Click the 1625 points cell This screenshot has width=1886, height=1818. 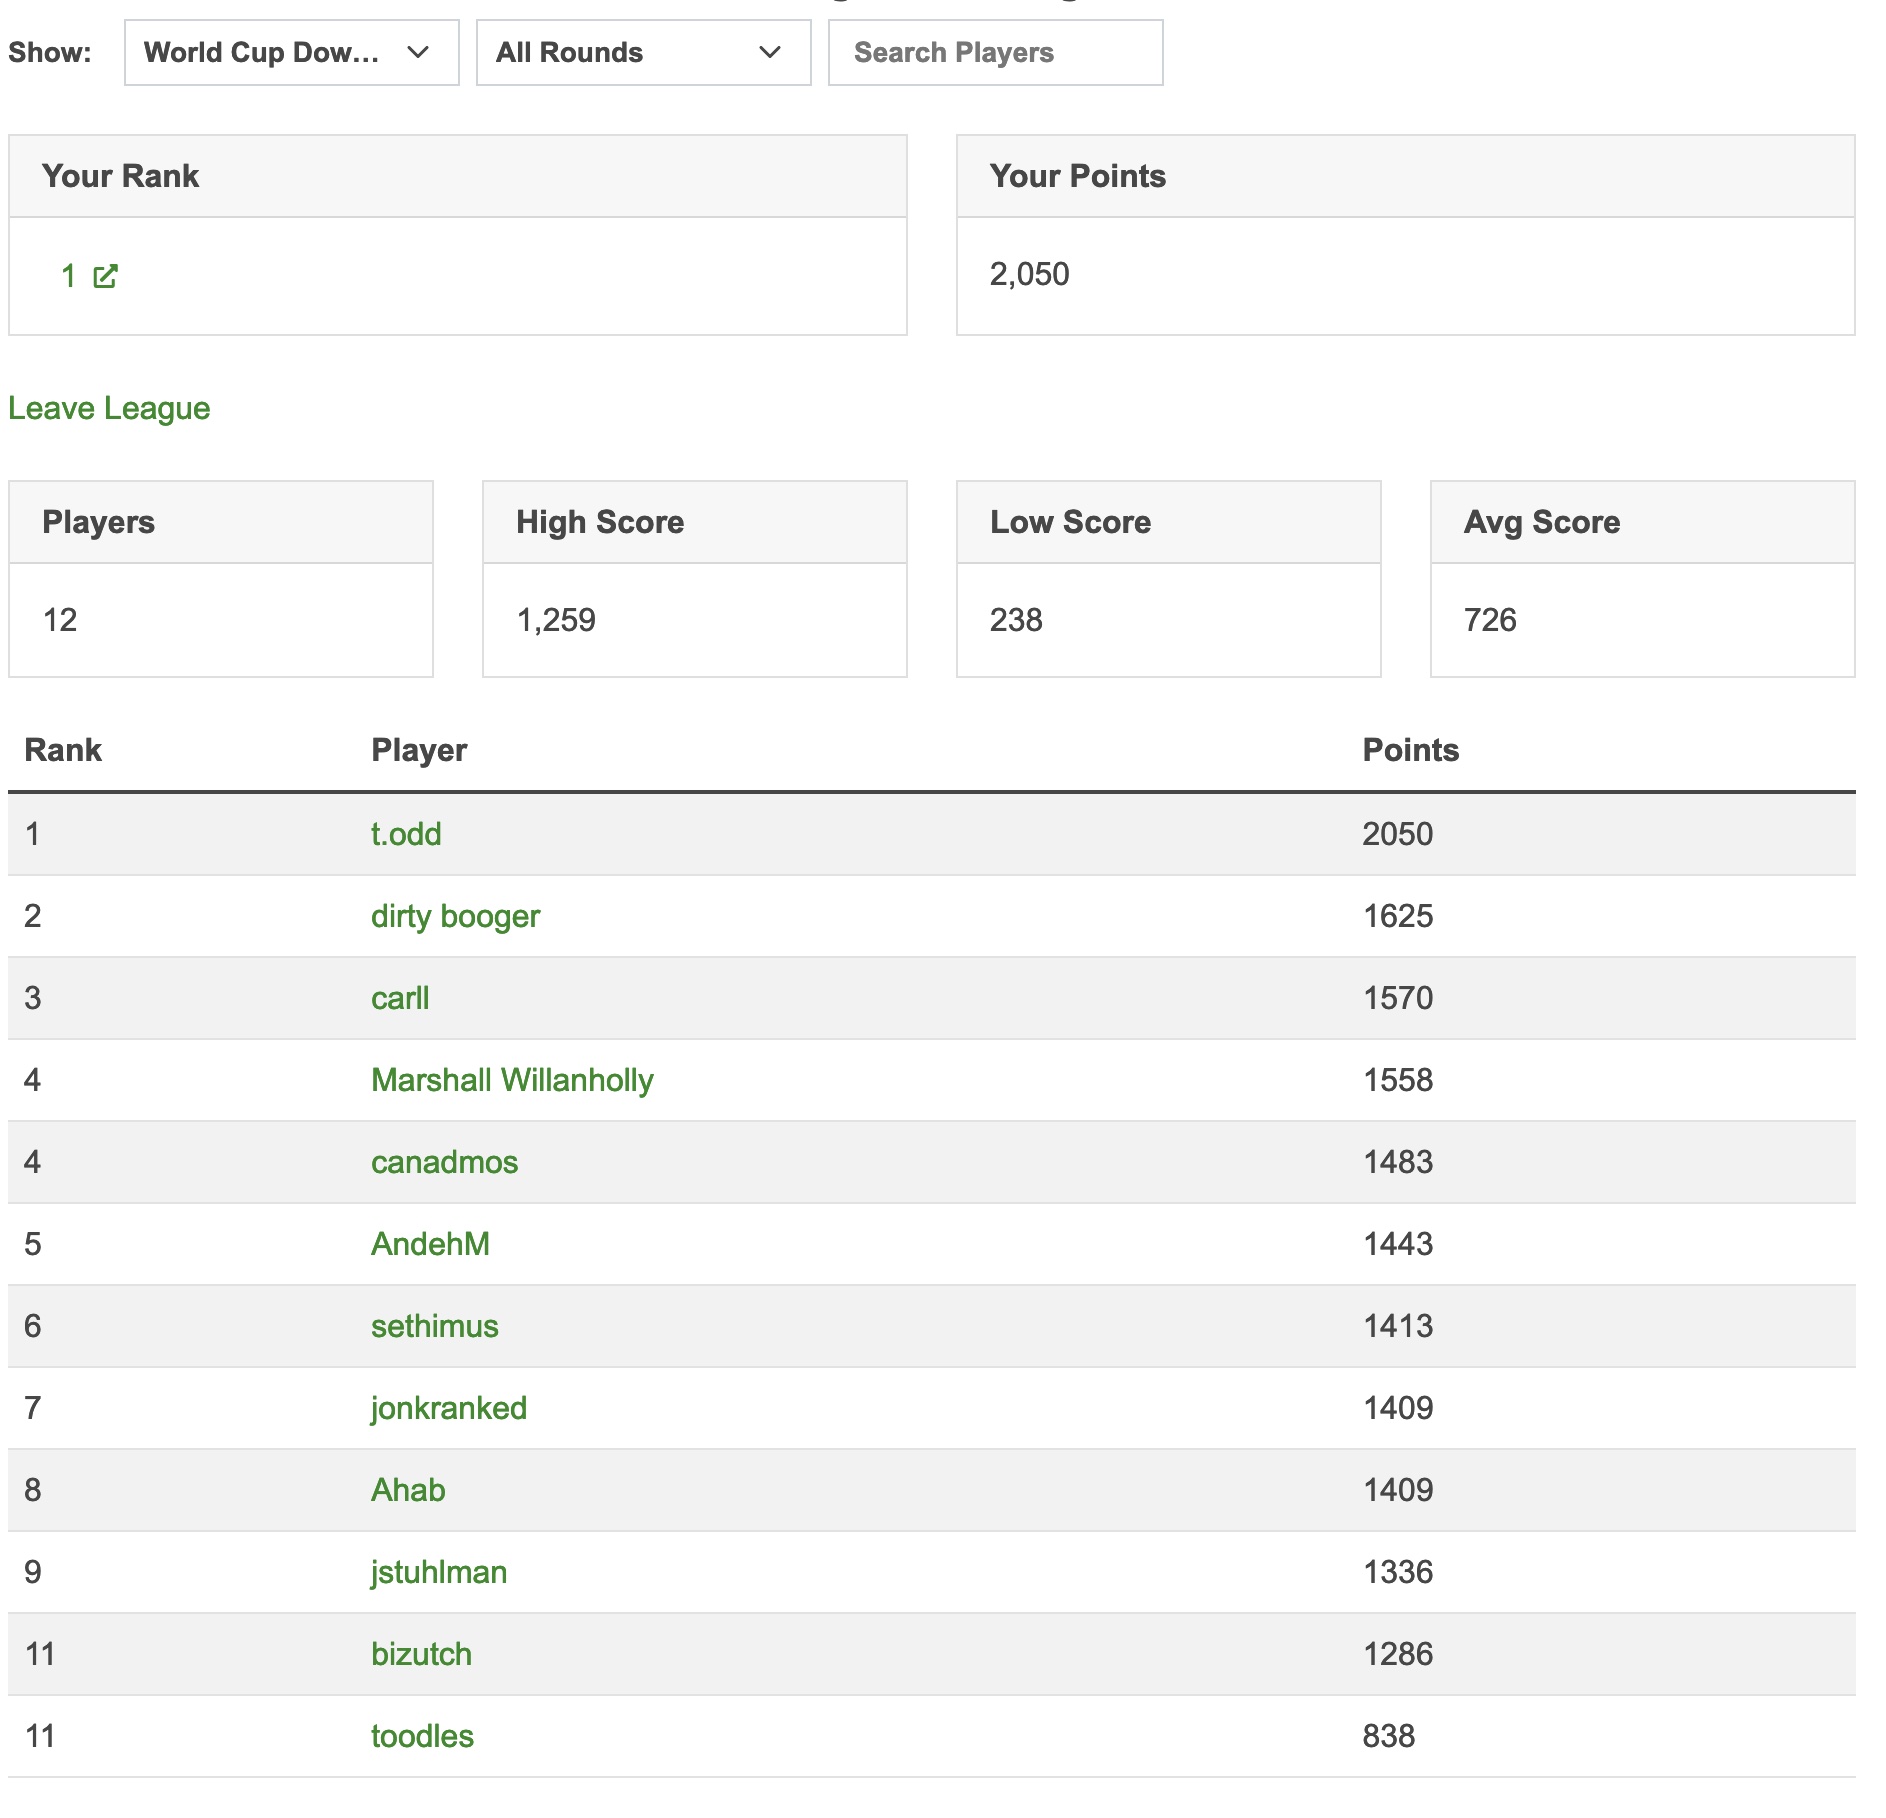pos(1398,916)
